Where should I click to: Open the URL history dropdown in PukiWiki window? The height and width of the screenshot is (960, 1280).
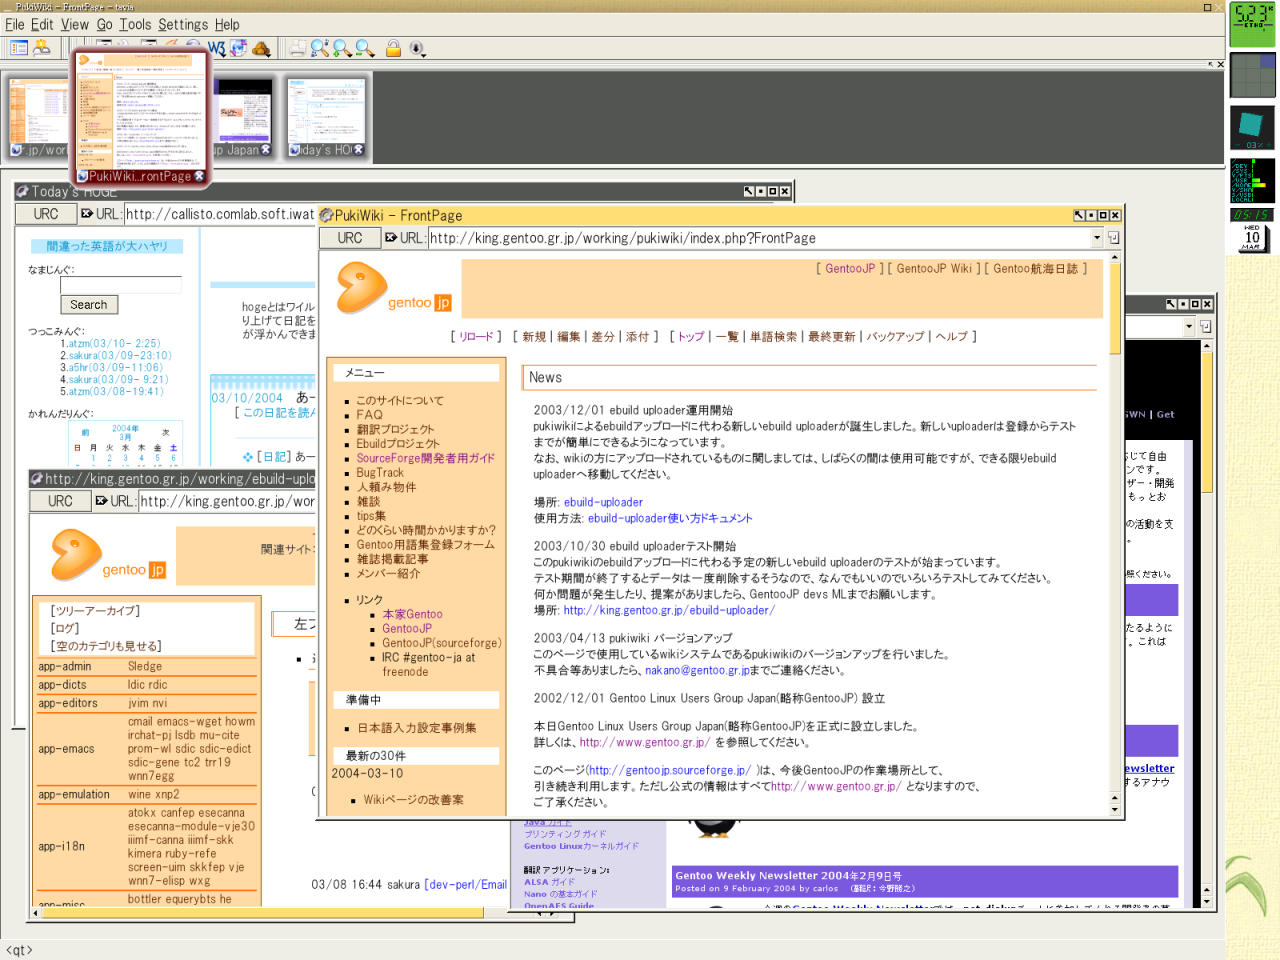(1097, 238)
